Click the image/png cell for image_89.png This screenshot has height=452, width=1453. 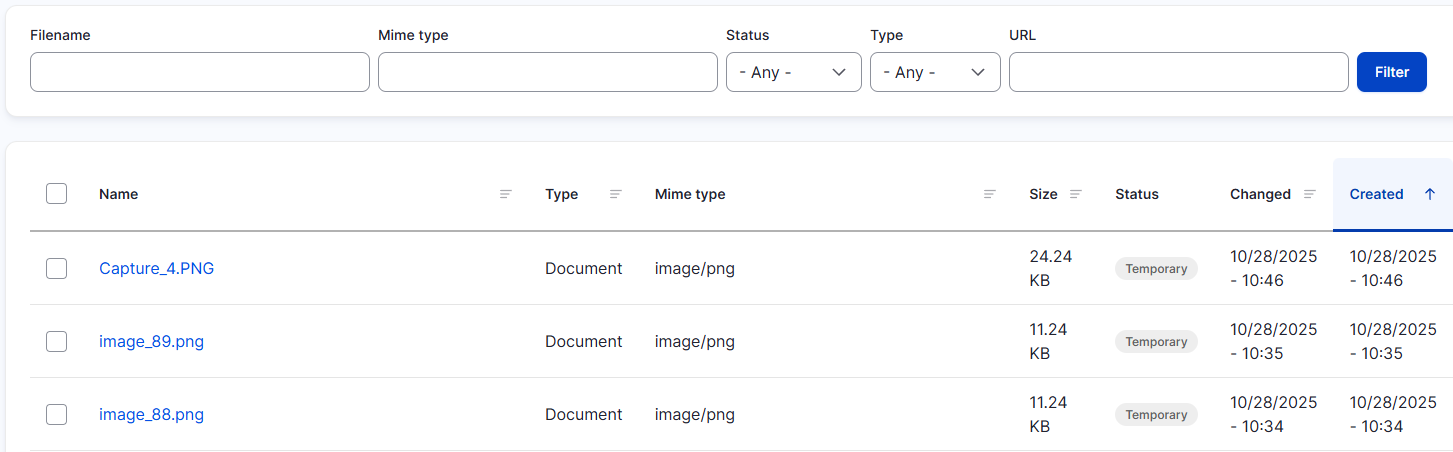tap(695, 341)
